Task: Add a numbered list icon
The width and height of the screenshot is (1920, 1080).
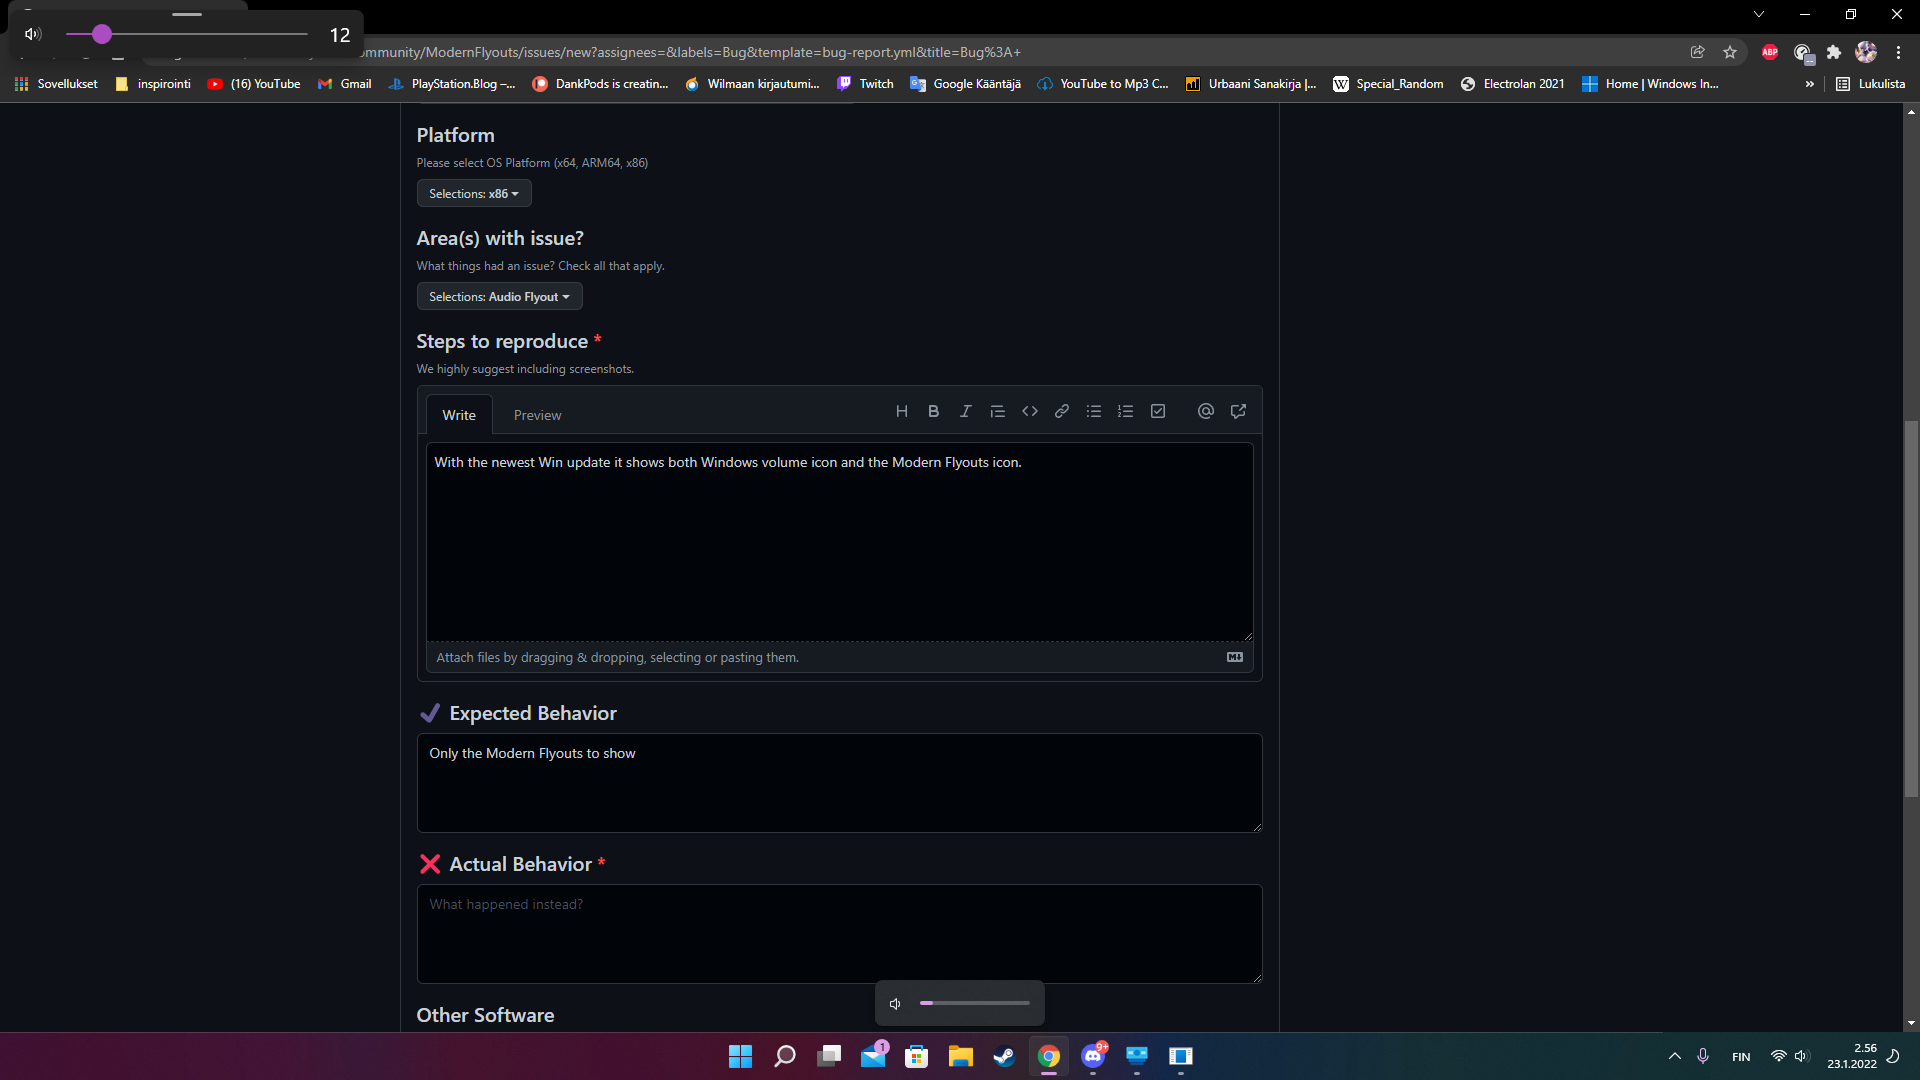Action: (x=1125, y=411)
